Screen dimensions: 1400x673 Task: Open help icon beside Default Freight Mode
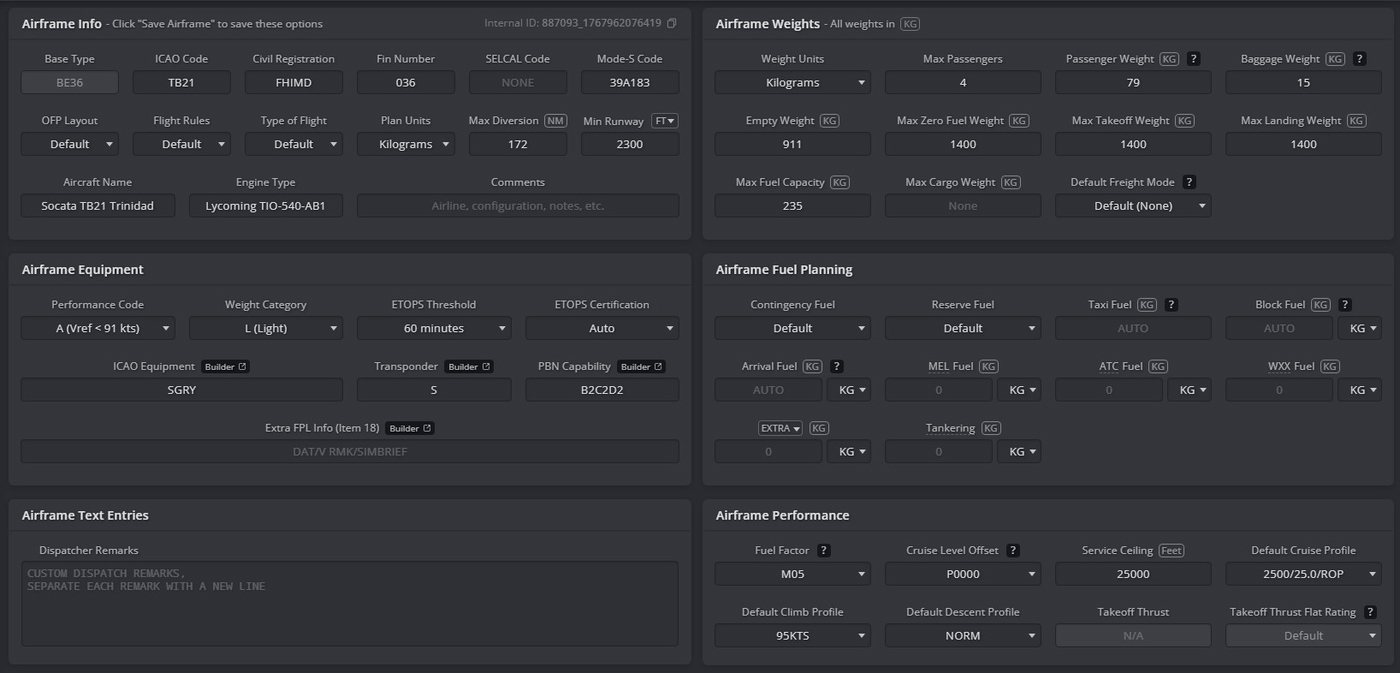pos(1189,182)
